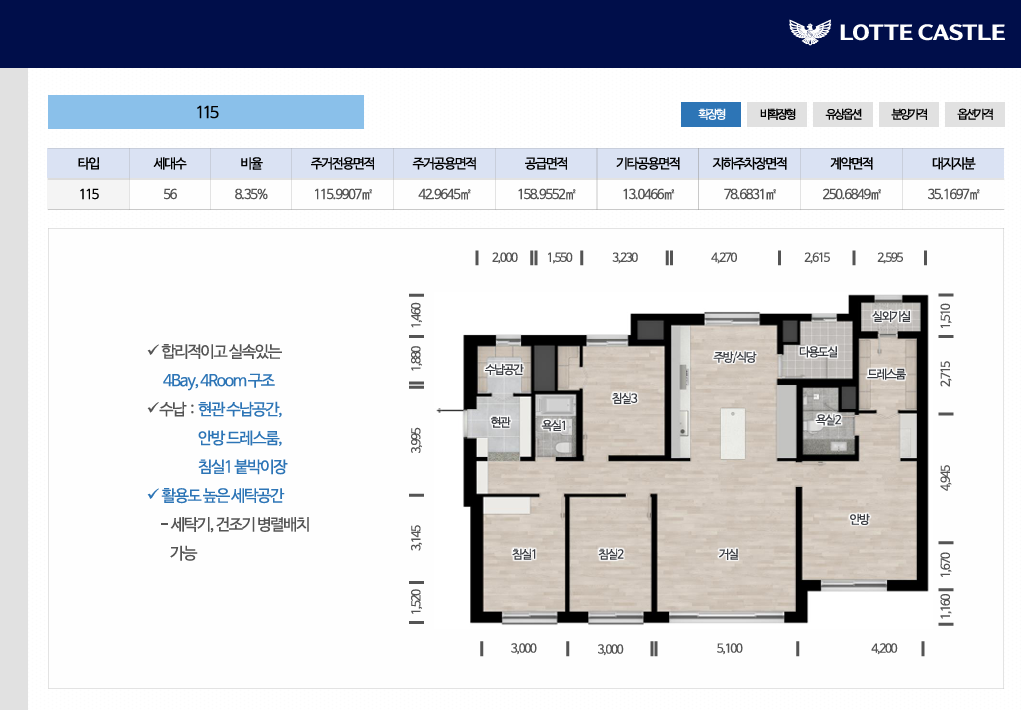Click the 비율 column header
Image resolution: width=1021 pixels, height=710 pixels.
[251, 163]
